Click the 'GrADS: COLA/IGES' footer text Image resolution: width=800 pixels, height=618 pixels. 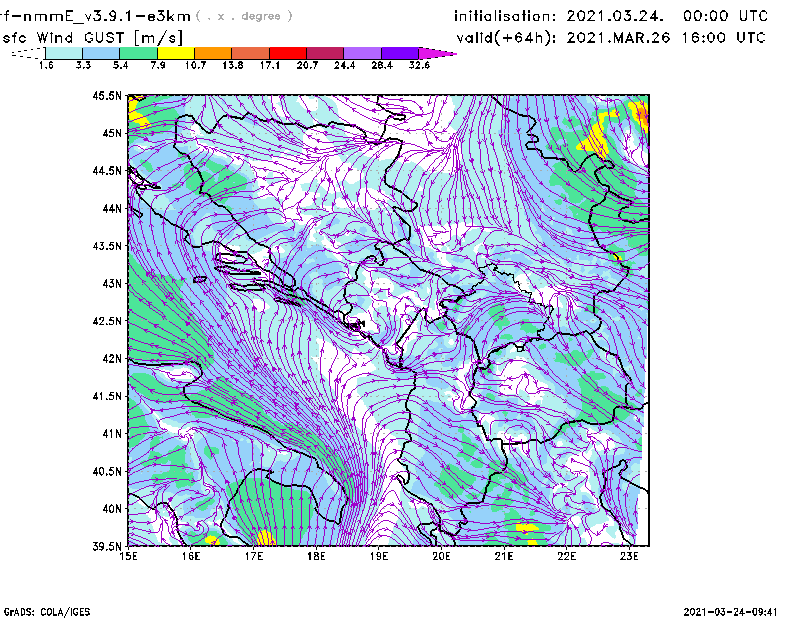tap(47, 612)
